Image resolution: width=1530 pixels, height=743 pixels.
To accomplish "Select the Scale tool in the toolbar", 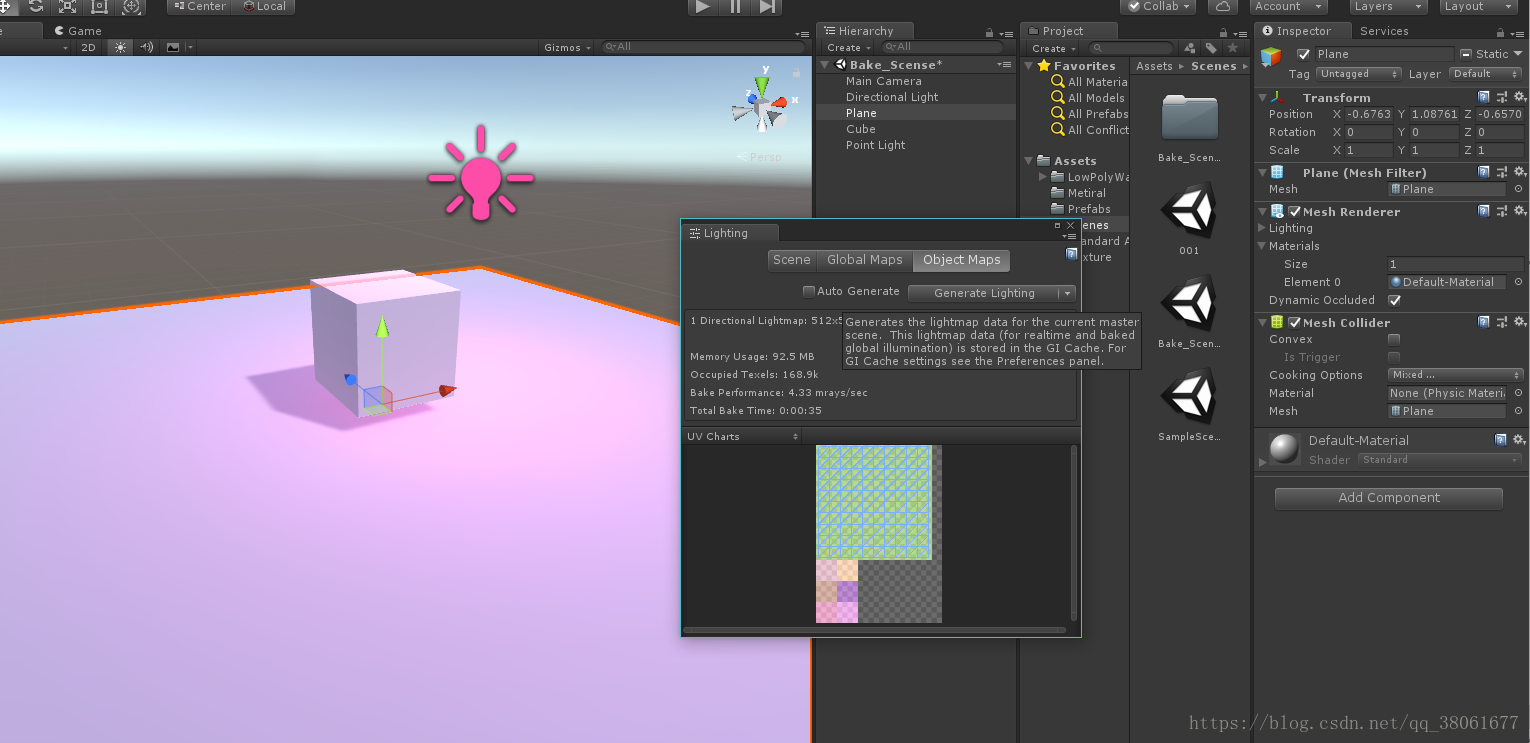I will pos(67,6).
